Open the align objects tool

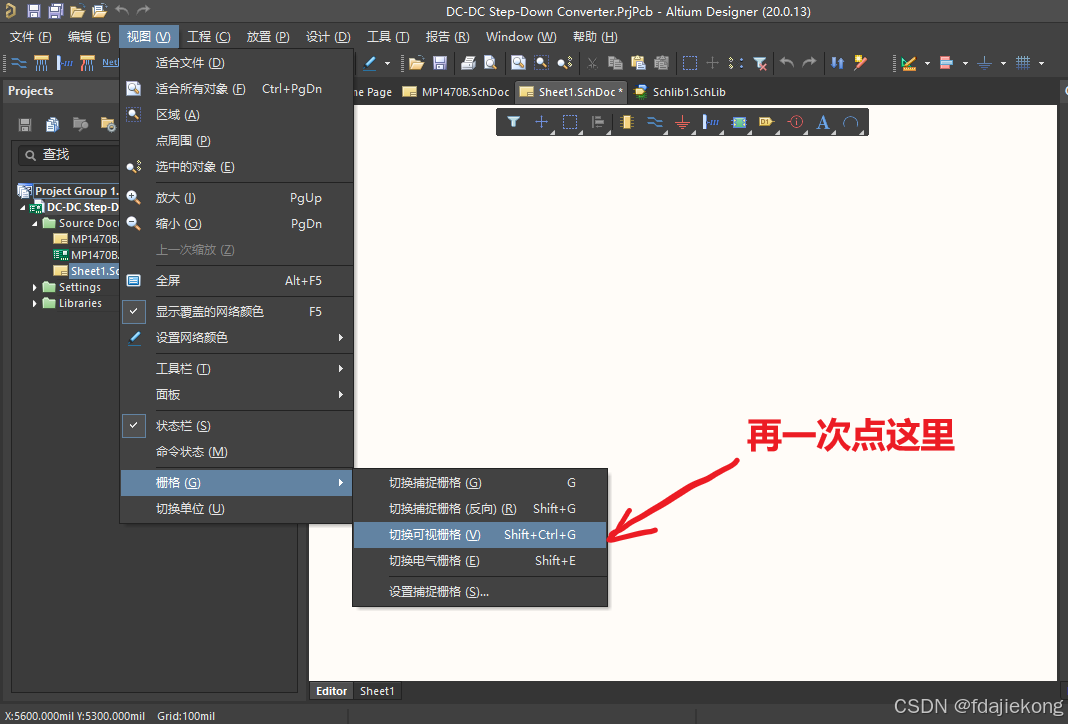(x=598, y=122)
